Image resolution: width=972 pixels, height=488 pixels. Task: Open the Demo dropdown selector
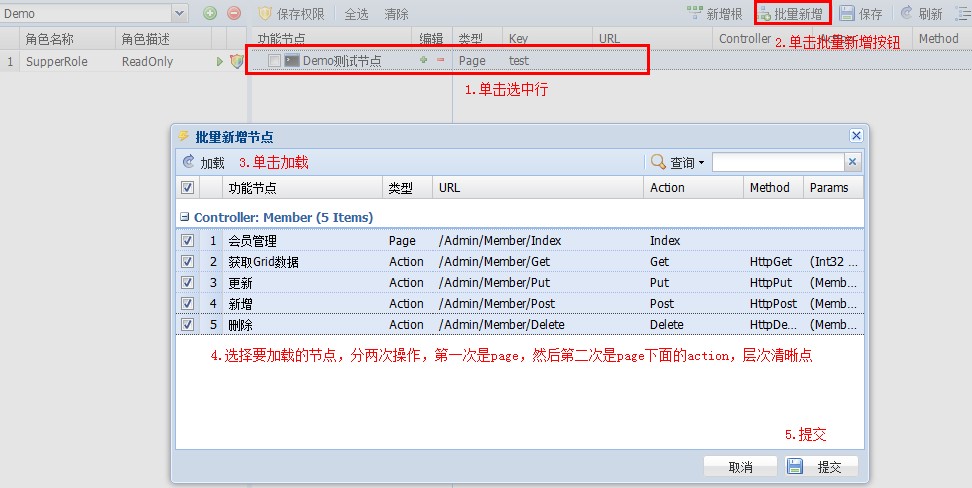click(x=179, y=14)
